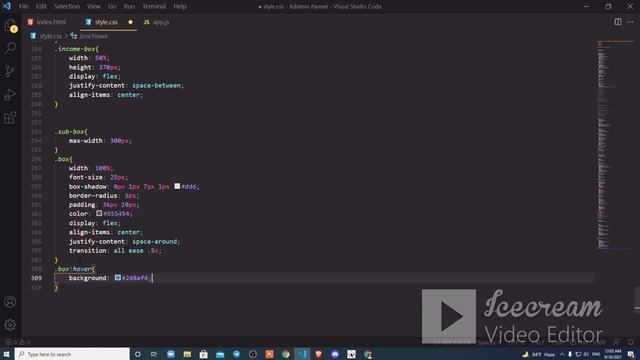This screenshot has width=640, height=360.
Task: Open the Search view in activity bar
Action: point(10,48)
